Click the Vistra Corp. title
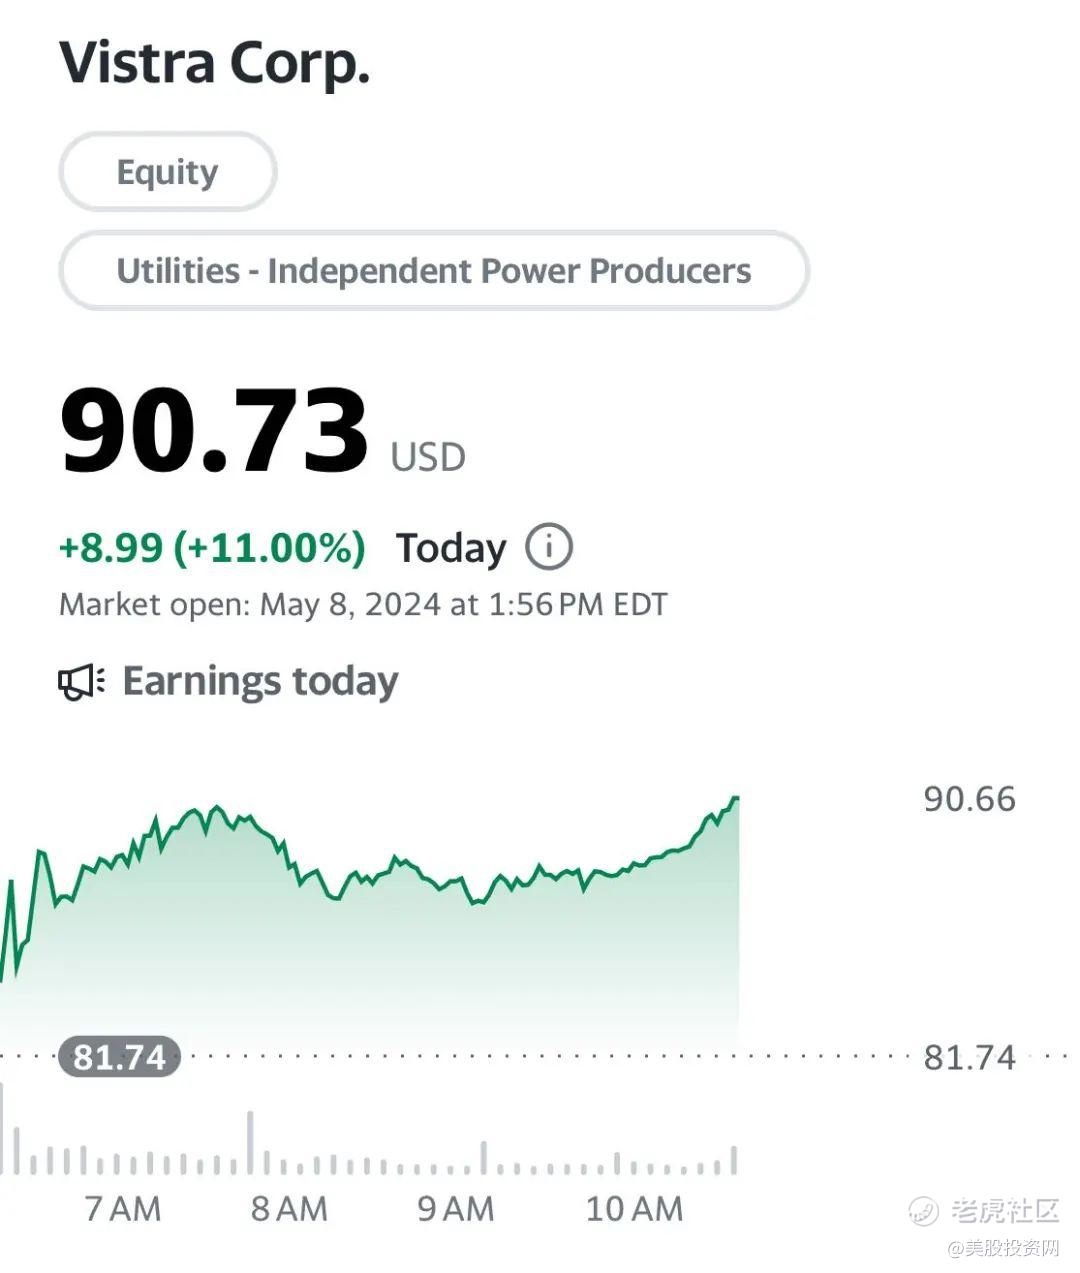This screenshot has height=1273, width=1080. coord(214,62)
